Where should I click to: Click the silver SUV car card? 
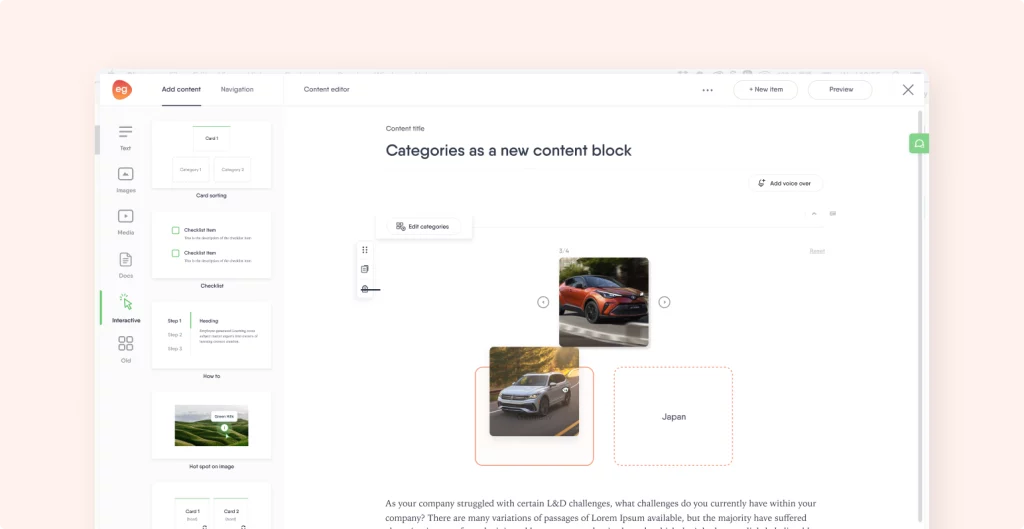(x=534, y=391)
